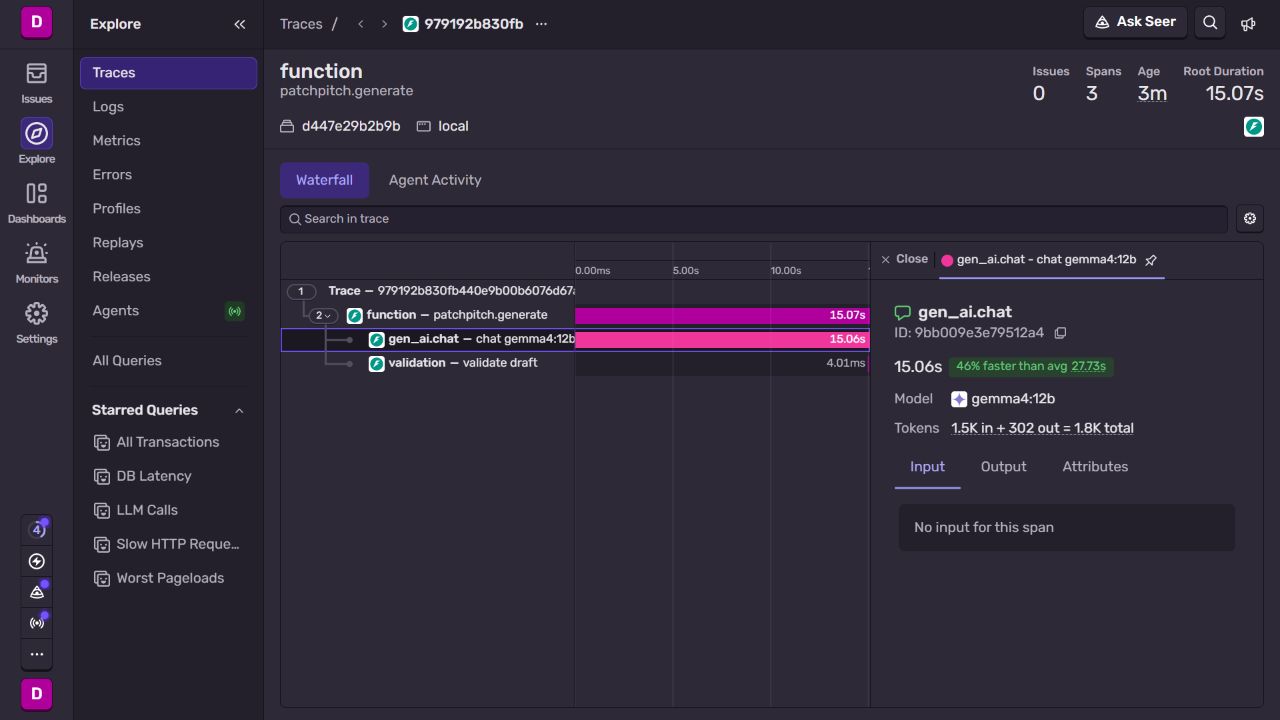1280x720 pixels.
Task: Open the organization avatar menu at top
Action: pyautogui.click(x=37, y=22)
